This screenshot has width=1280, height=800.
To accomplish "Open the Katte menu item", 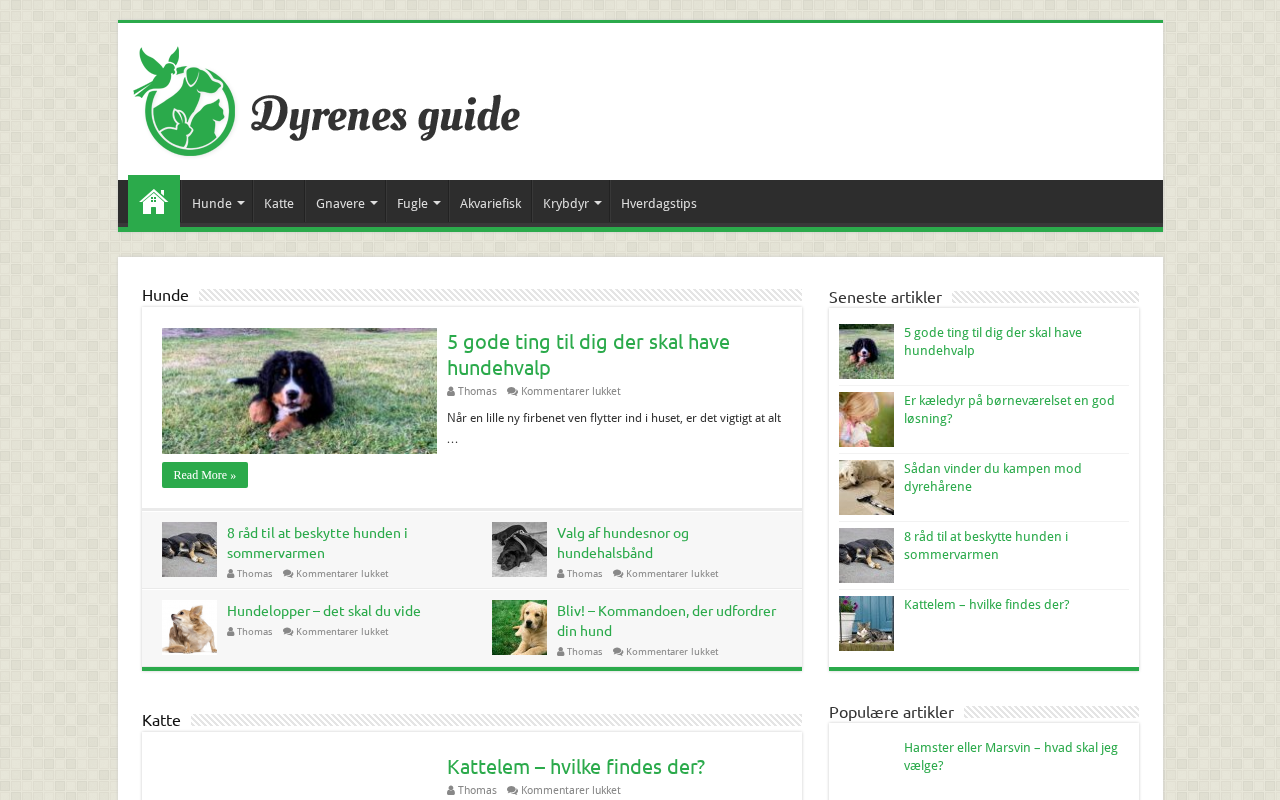I will (x=279, y=204).
